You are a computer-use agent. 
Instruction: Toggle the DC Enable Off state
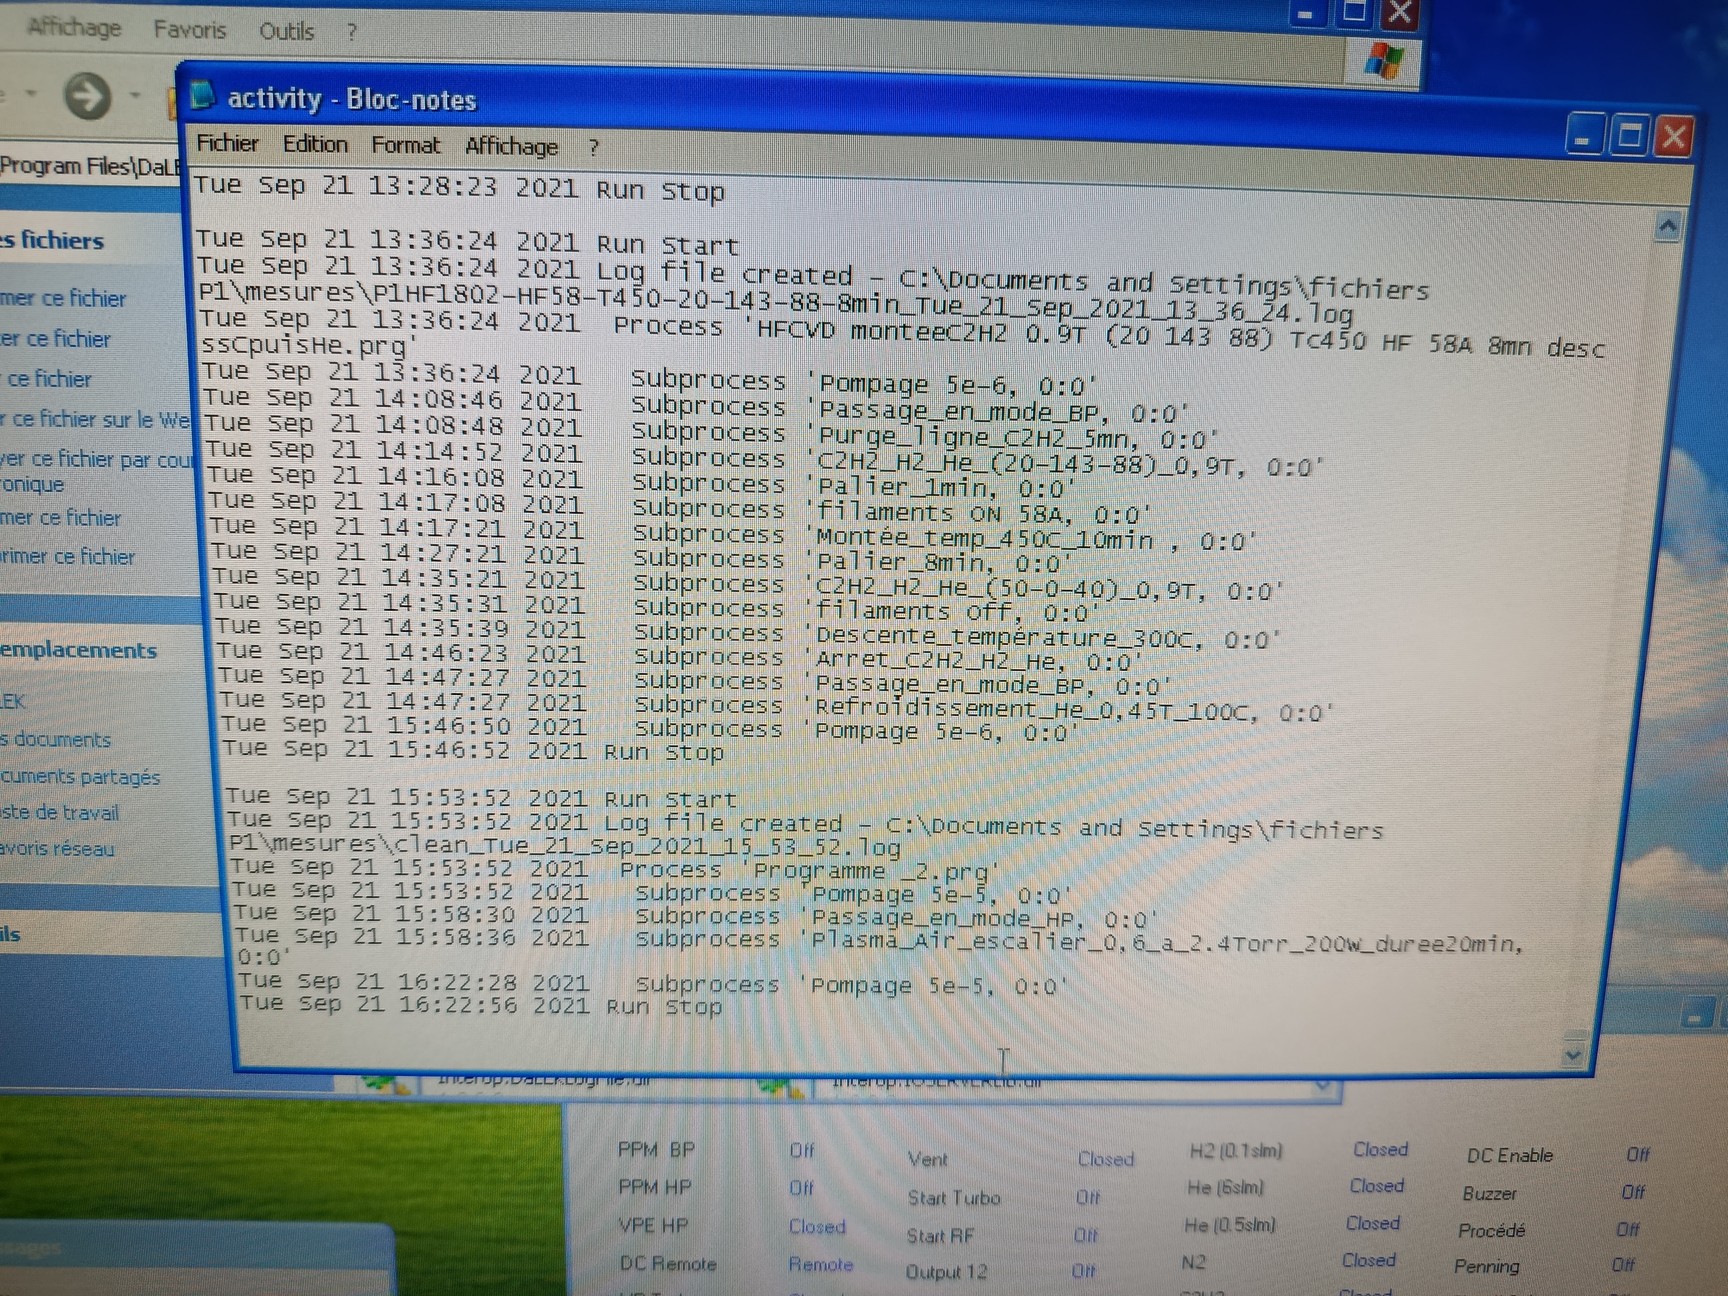tap(1637, 1155)
